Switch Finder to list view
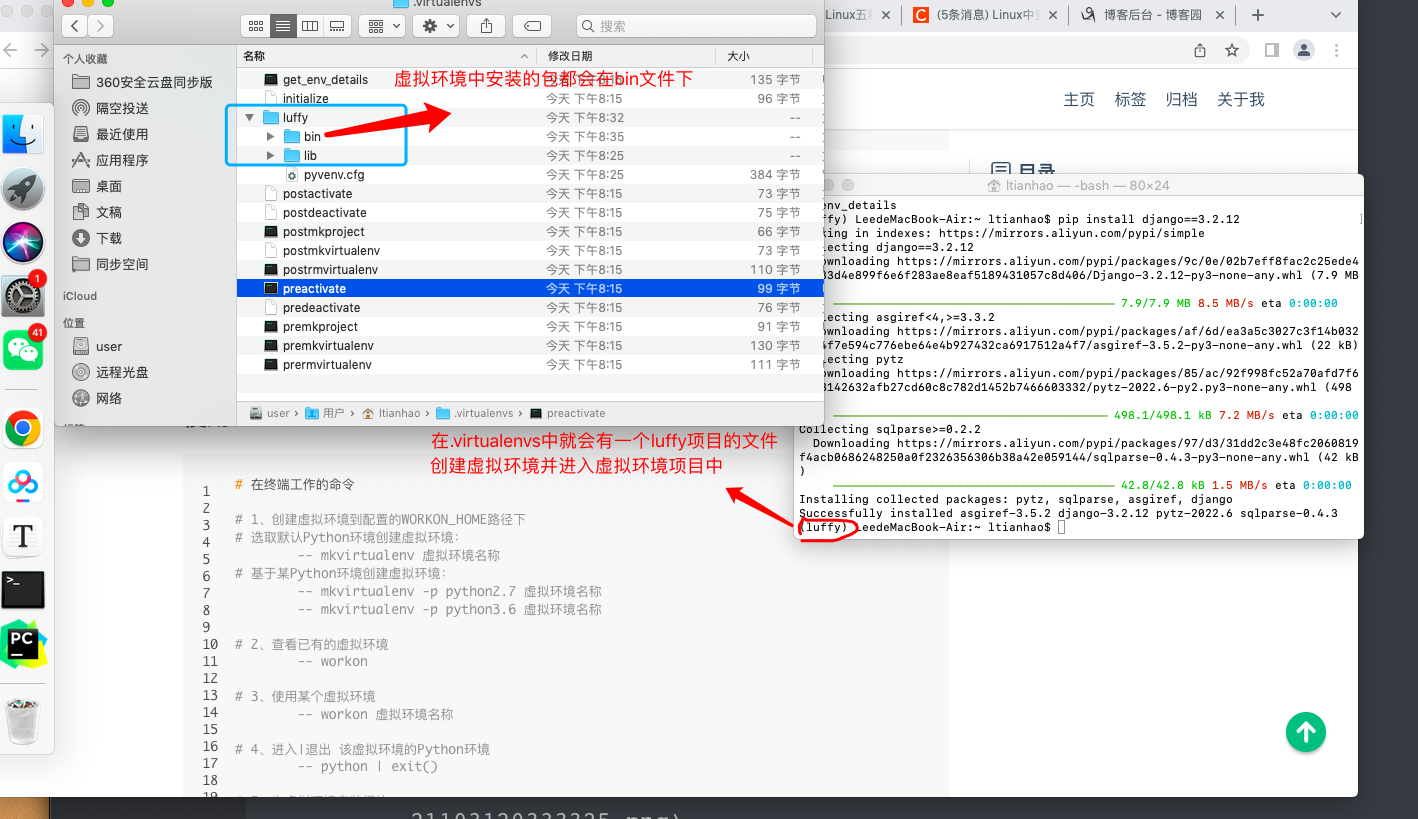This screenshot has width=1418, height=819. point(282,26)
